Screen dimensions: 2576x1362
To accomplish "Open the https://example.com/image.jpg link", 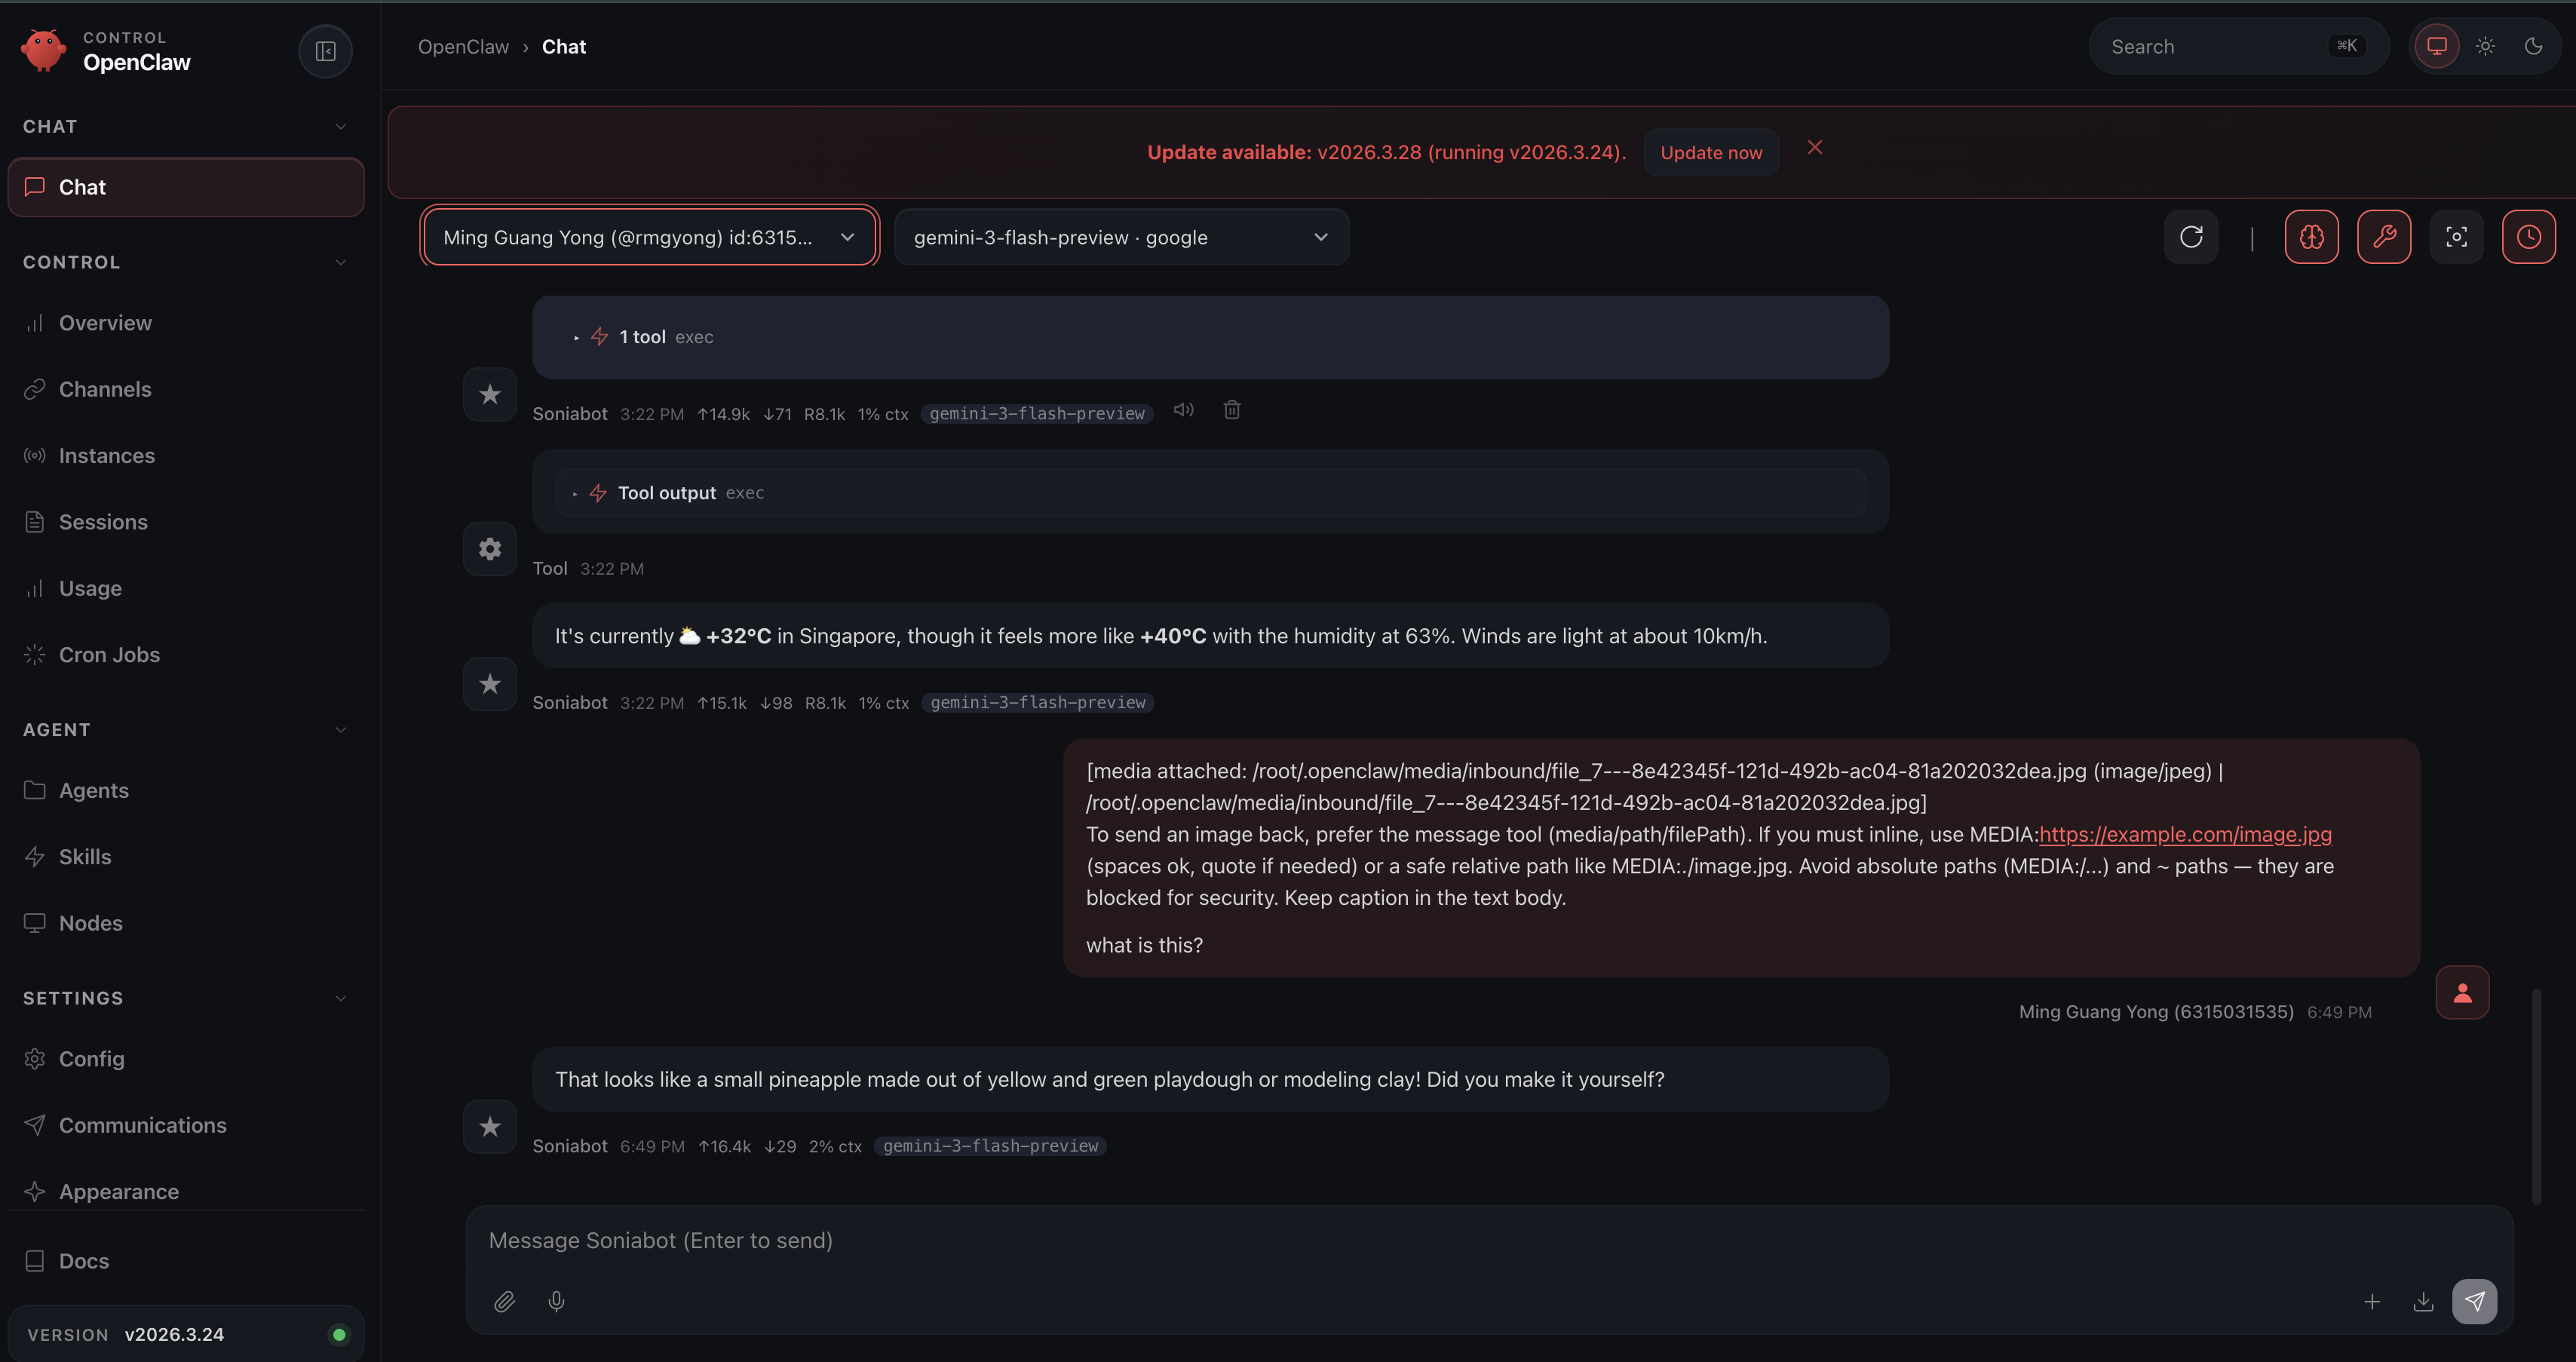I will [x=2186, y=834].
